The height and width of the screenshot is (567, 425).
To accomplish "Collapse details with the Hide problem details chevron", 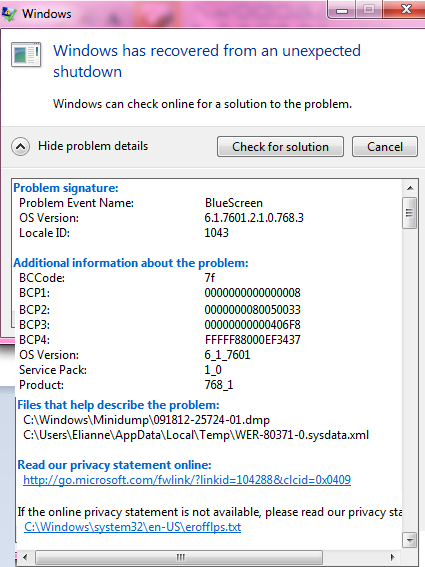I will 21,146.
